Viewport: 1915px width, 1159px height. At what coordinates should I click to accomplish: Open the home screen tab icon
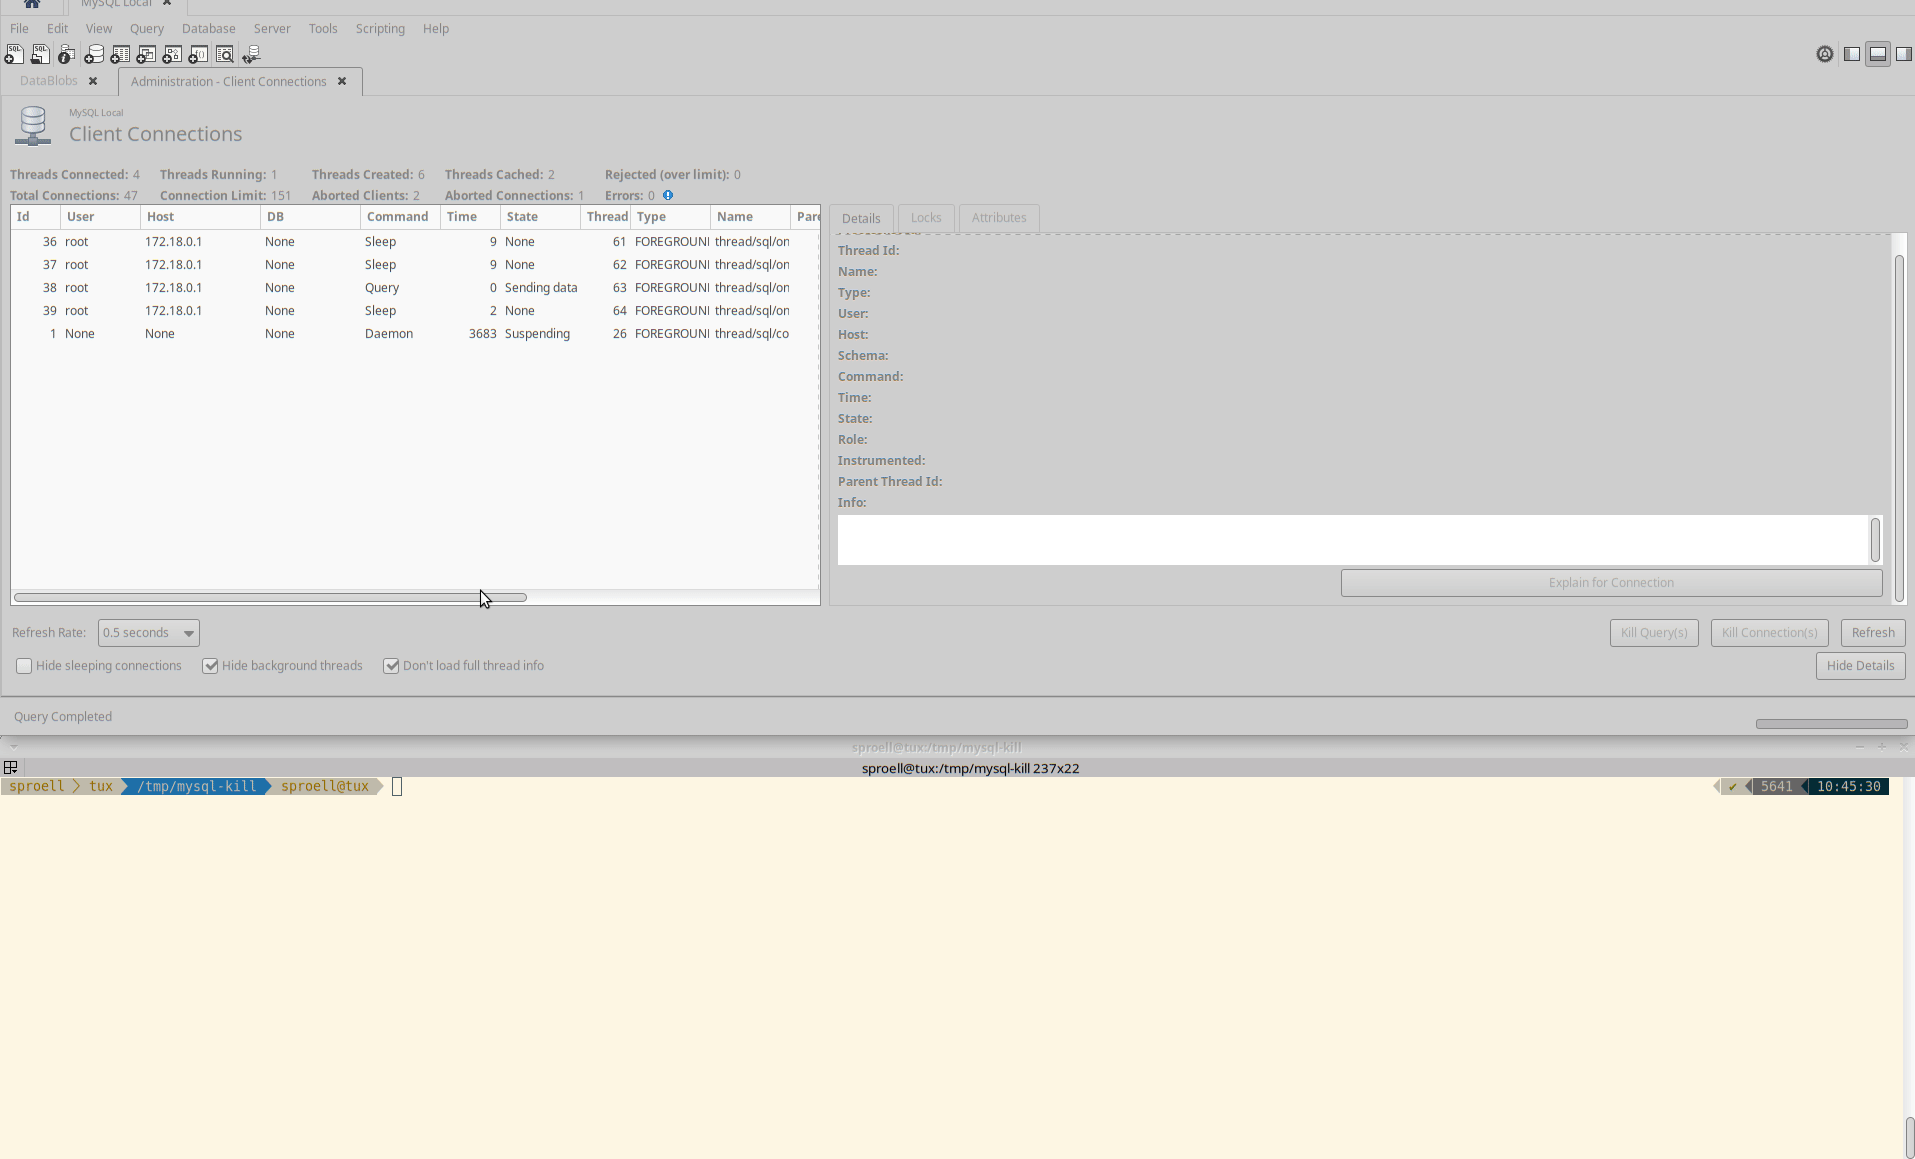pyautogui.click(x=31, y=4)
